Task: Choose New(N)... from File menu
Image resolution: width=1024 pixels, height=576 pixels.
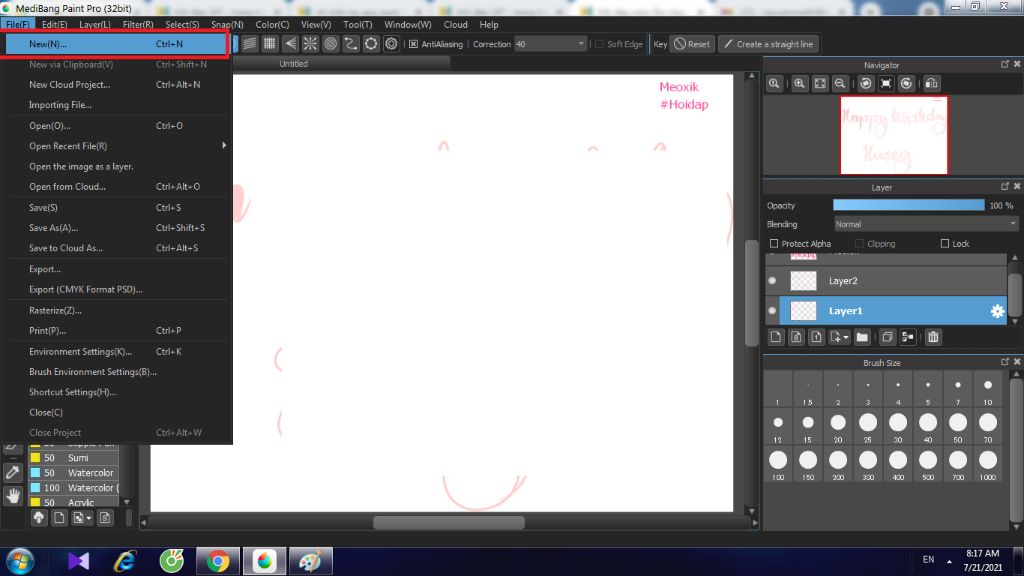Action: (x=116, y=44)
